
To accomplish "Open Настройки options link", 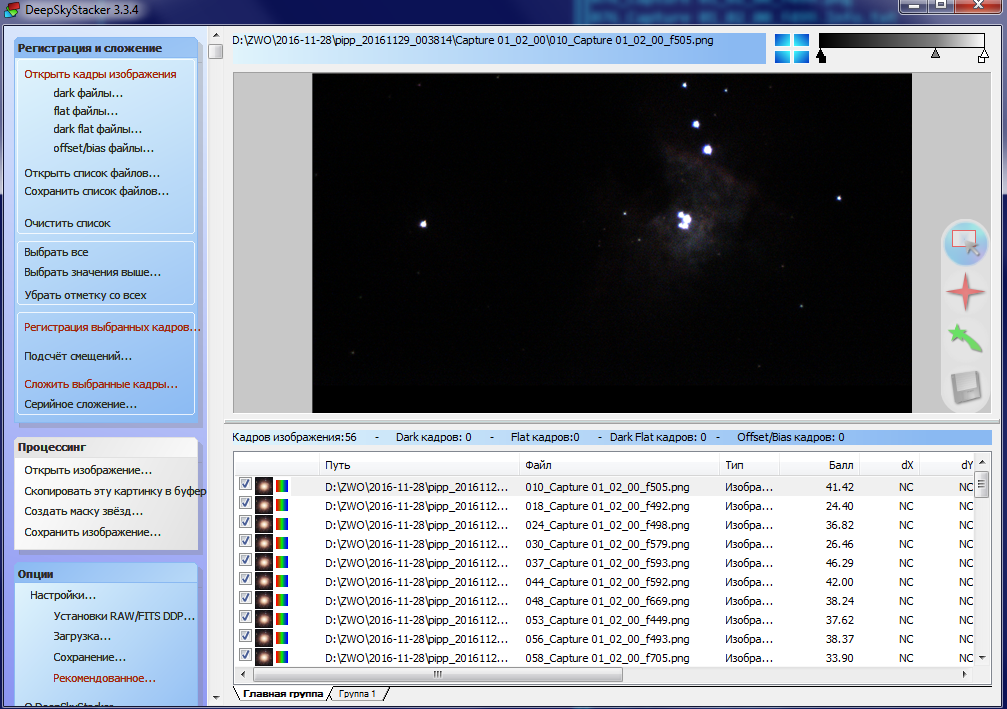I will 63,595.
